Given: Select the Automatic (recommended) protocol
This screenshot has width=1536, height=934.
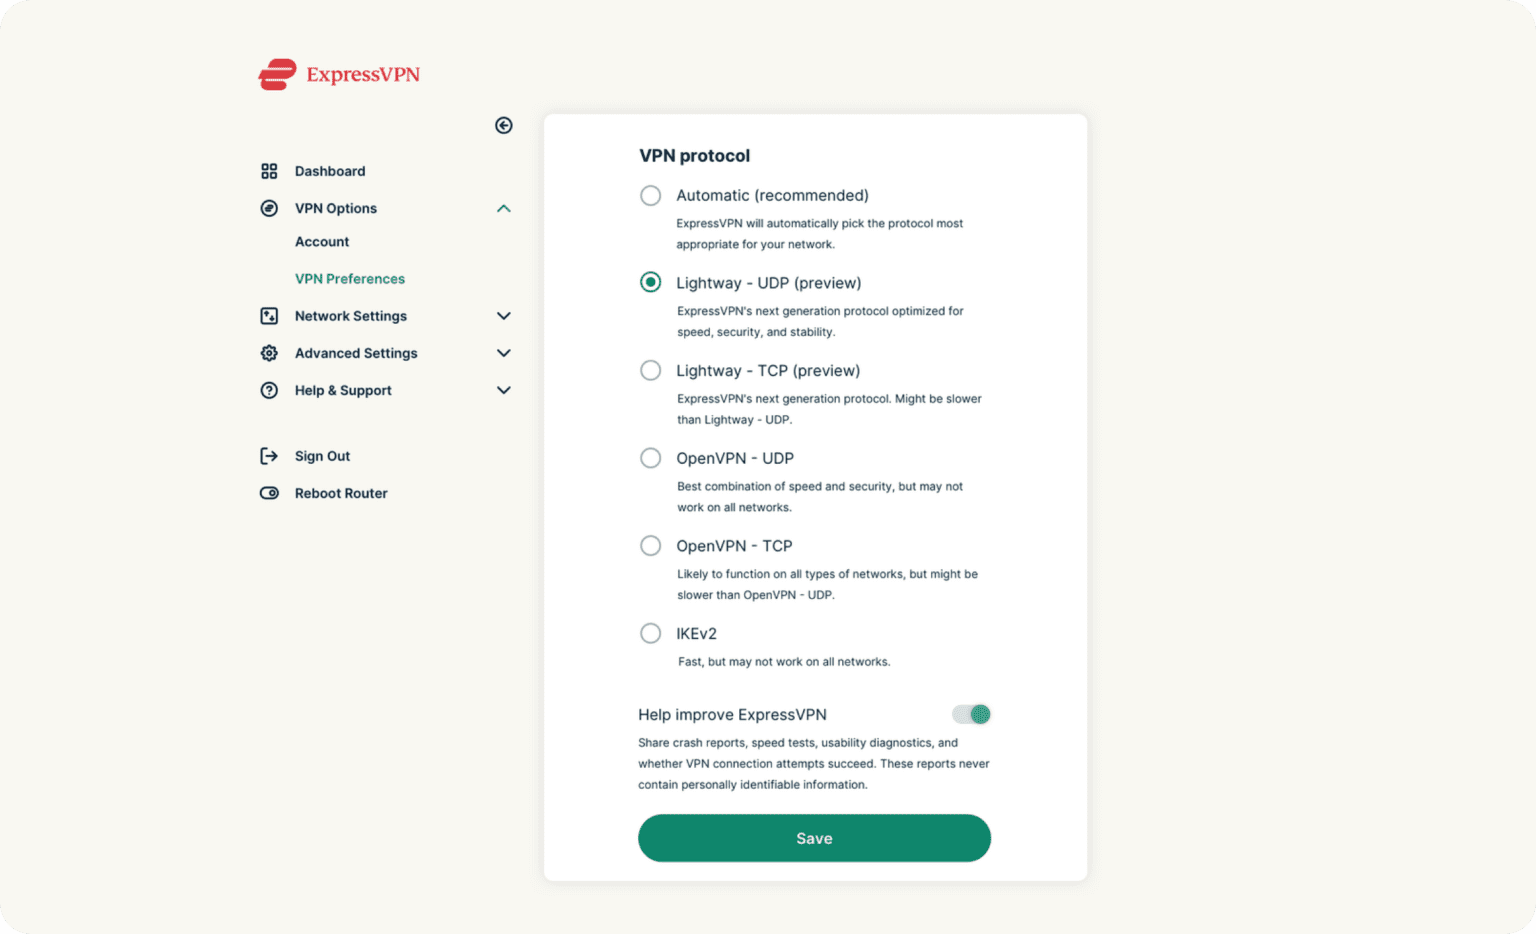Looking at the screenshot, I should 650,195.
